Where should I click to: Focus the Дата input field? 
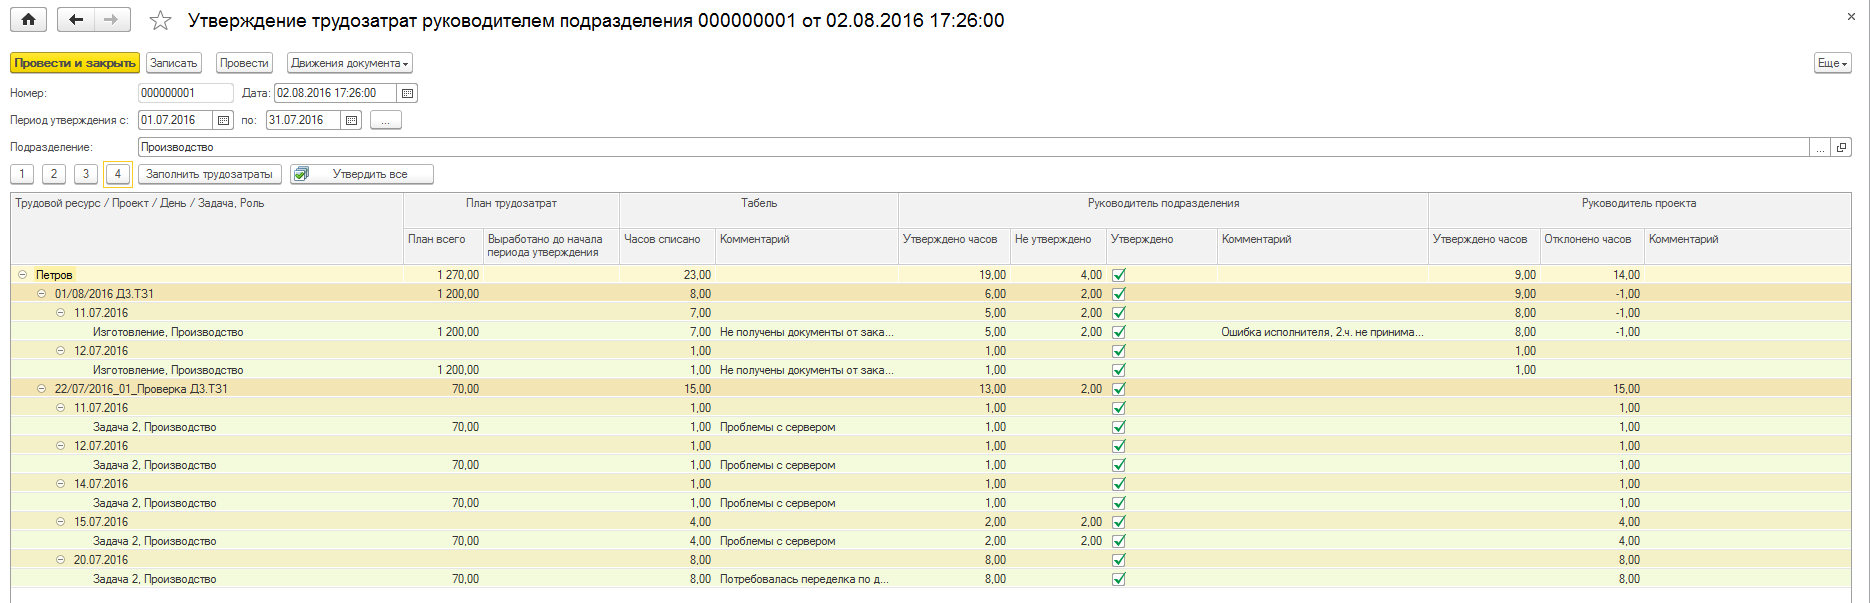pos(335,93)
